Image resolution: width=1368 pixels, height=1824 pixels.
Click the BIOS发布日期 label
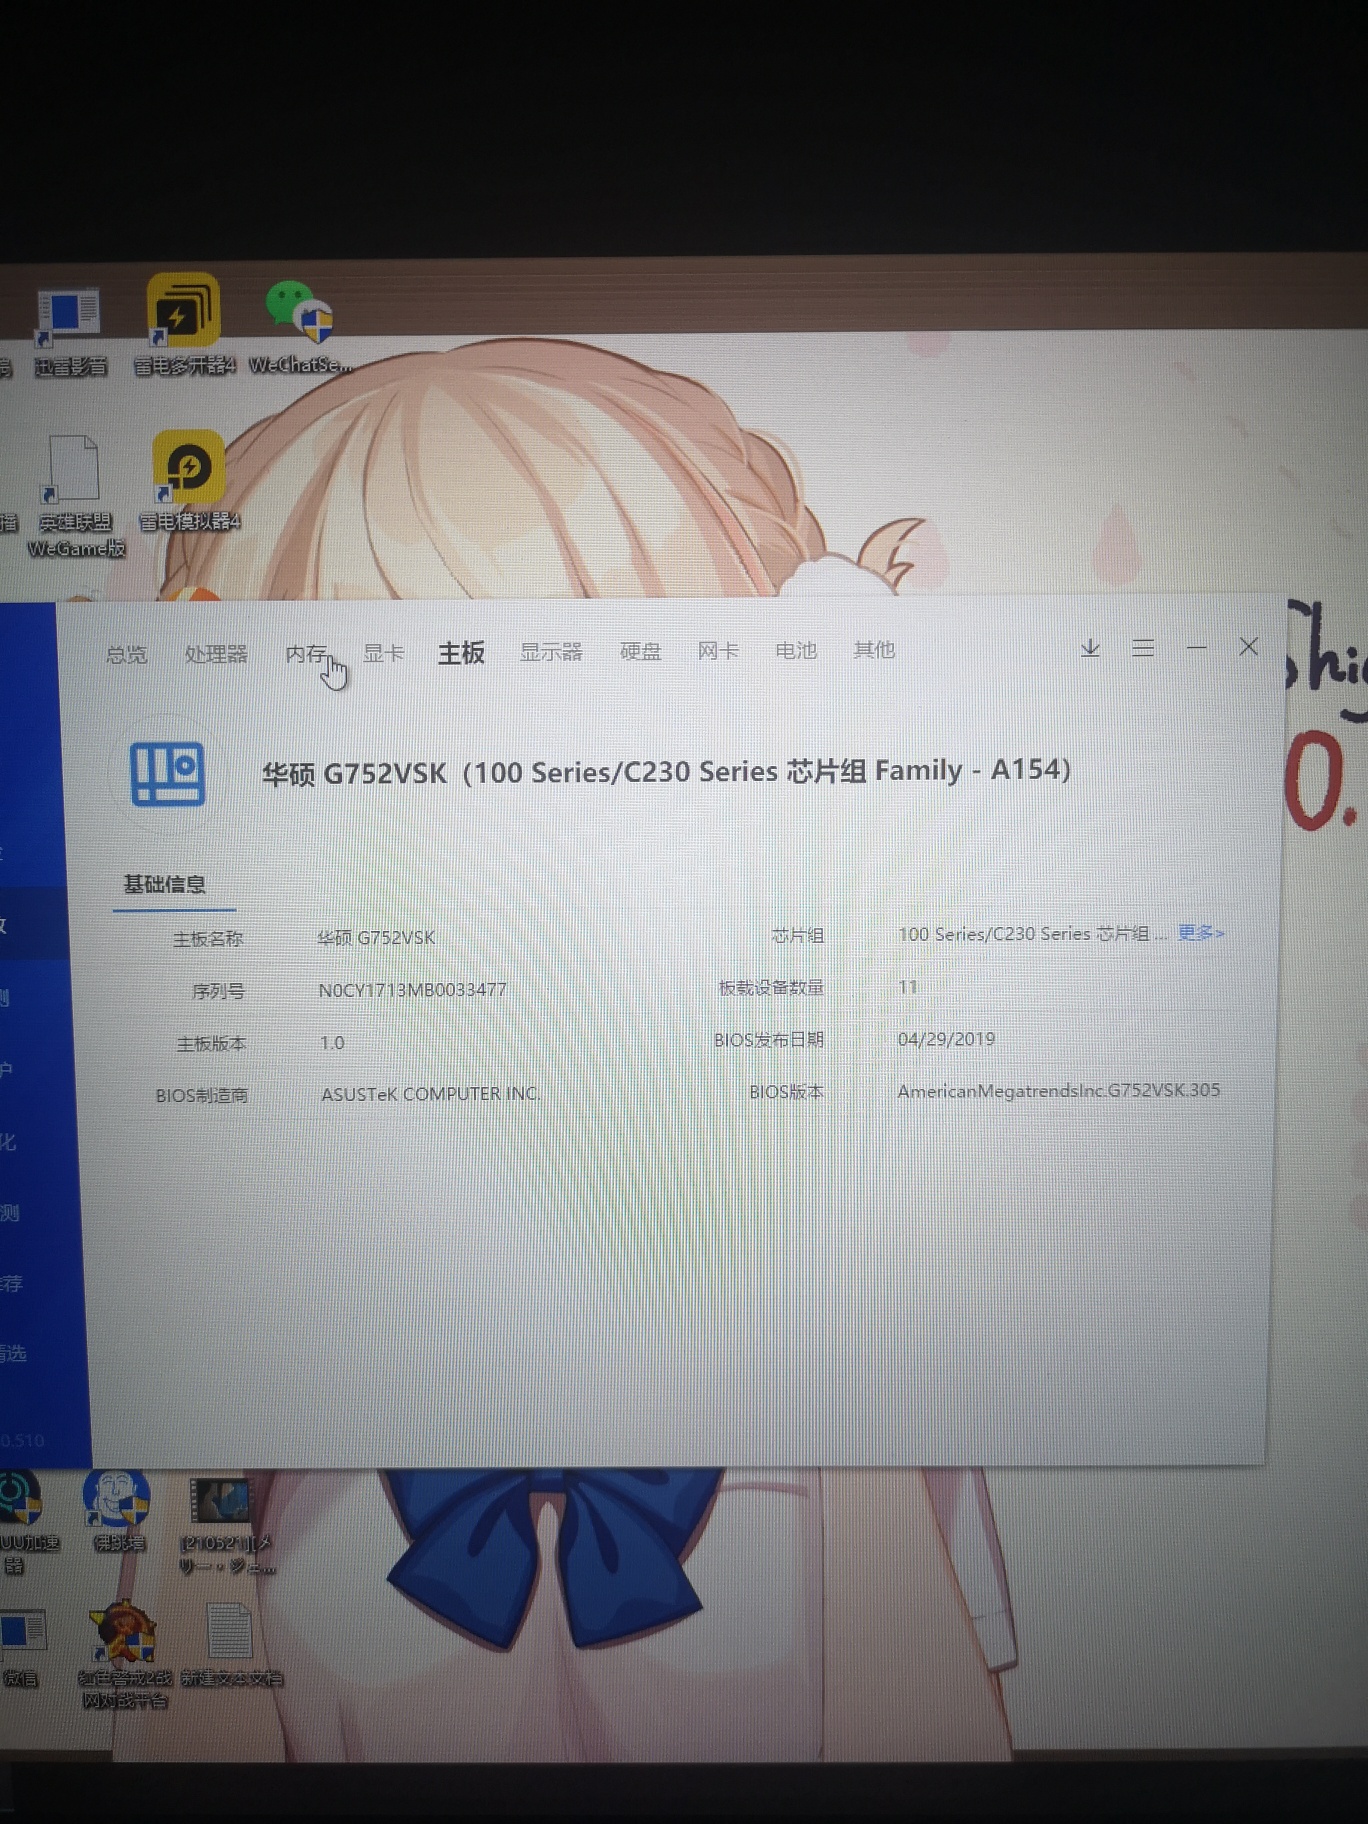tap(768, 1040)
